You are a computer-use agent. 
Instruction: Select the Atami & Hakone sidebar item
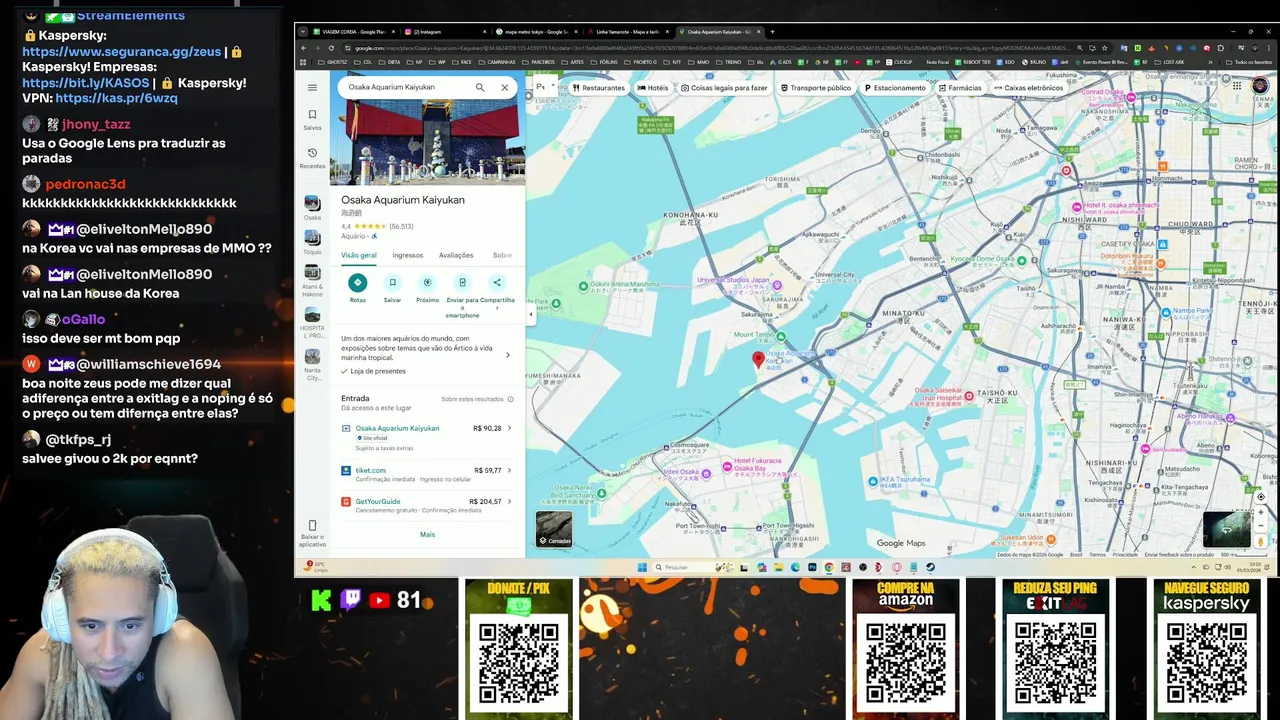(312, 280)
